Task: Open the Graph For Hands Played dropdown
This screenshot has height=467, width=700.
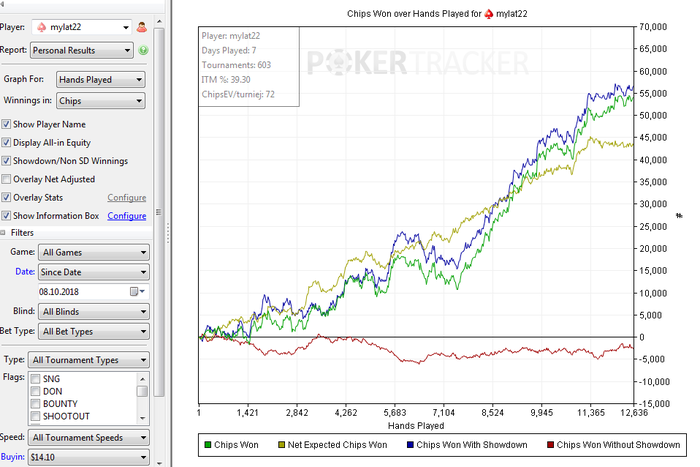Action: point(100,79)
